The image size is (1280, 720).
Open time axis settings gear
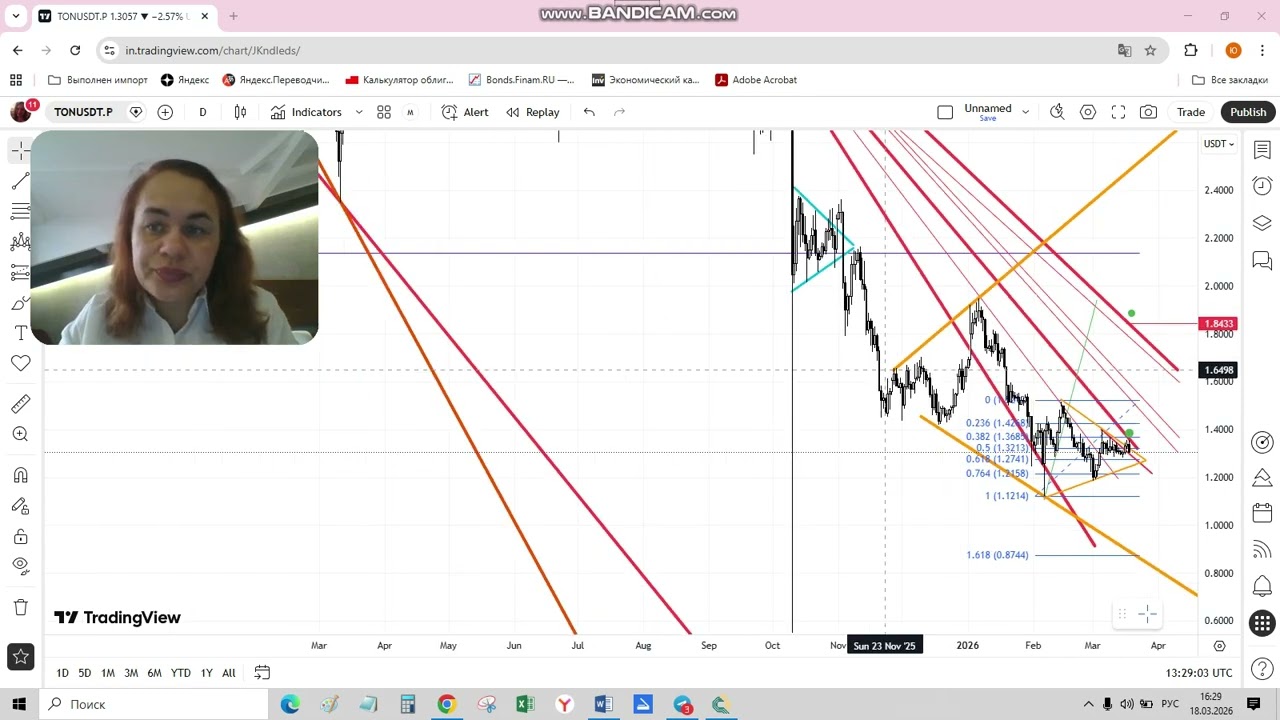click(1219, 646)
